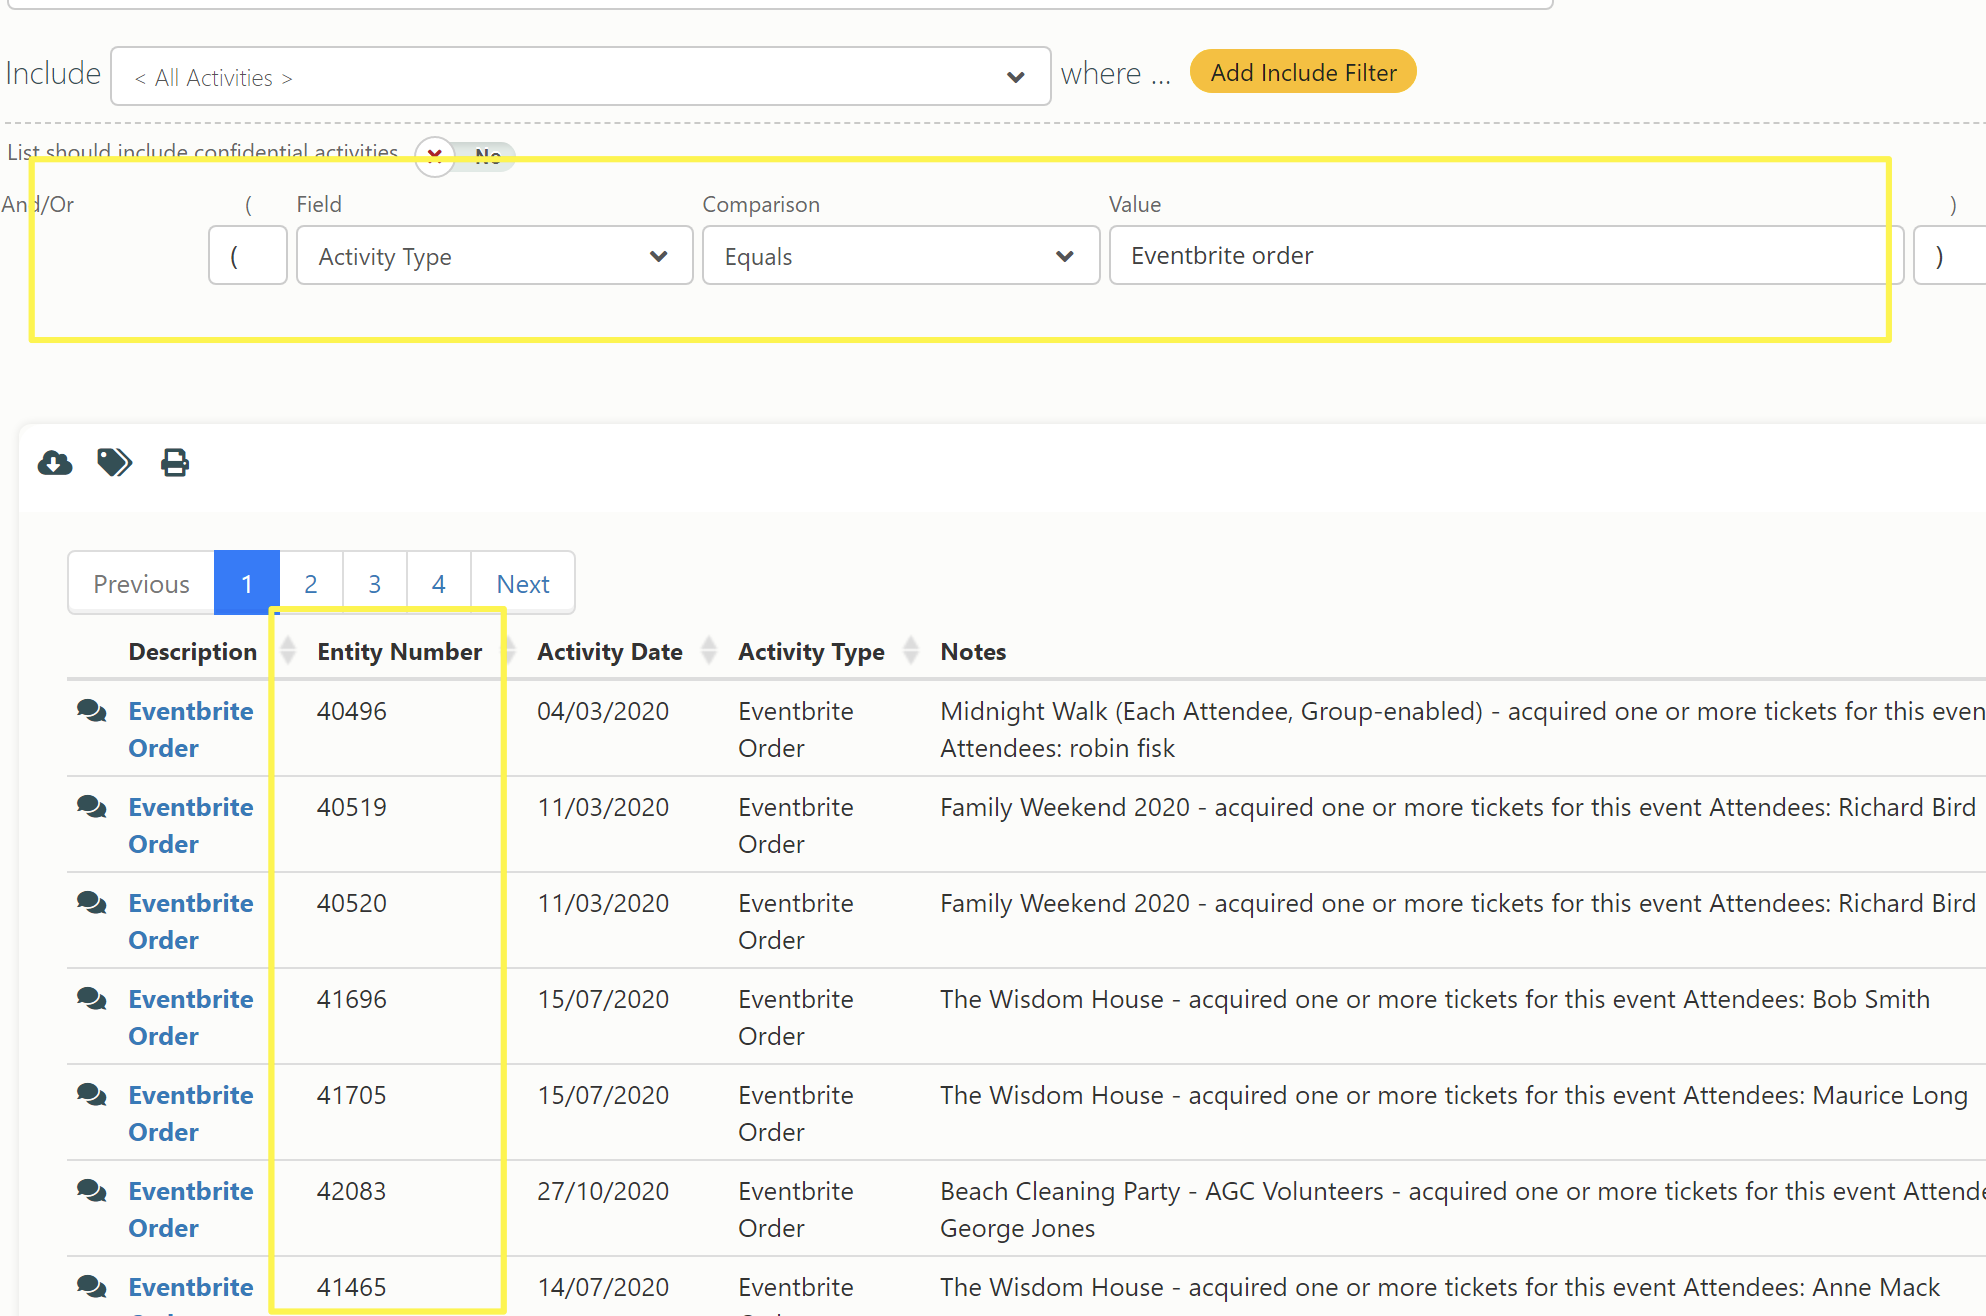Go to results page 1
The width and height of the screenshot is (1986, 1316).
tap(247, 583)
